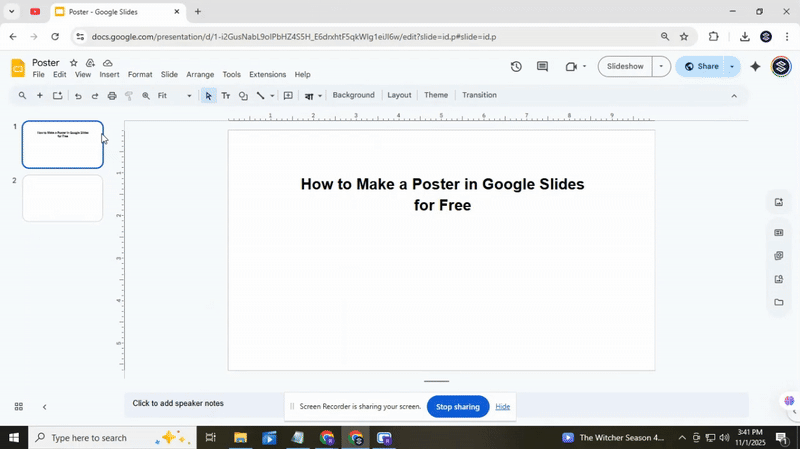Open version history clock icon
Viewport: 800px width, 449px height.
click(516, 67)
